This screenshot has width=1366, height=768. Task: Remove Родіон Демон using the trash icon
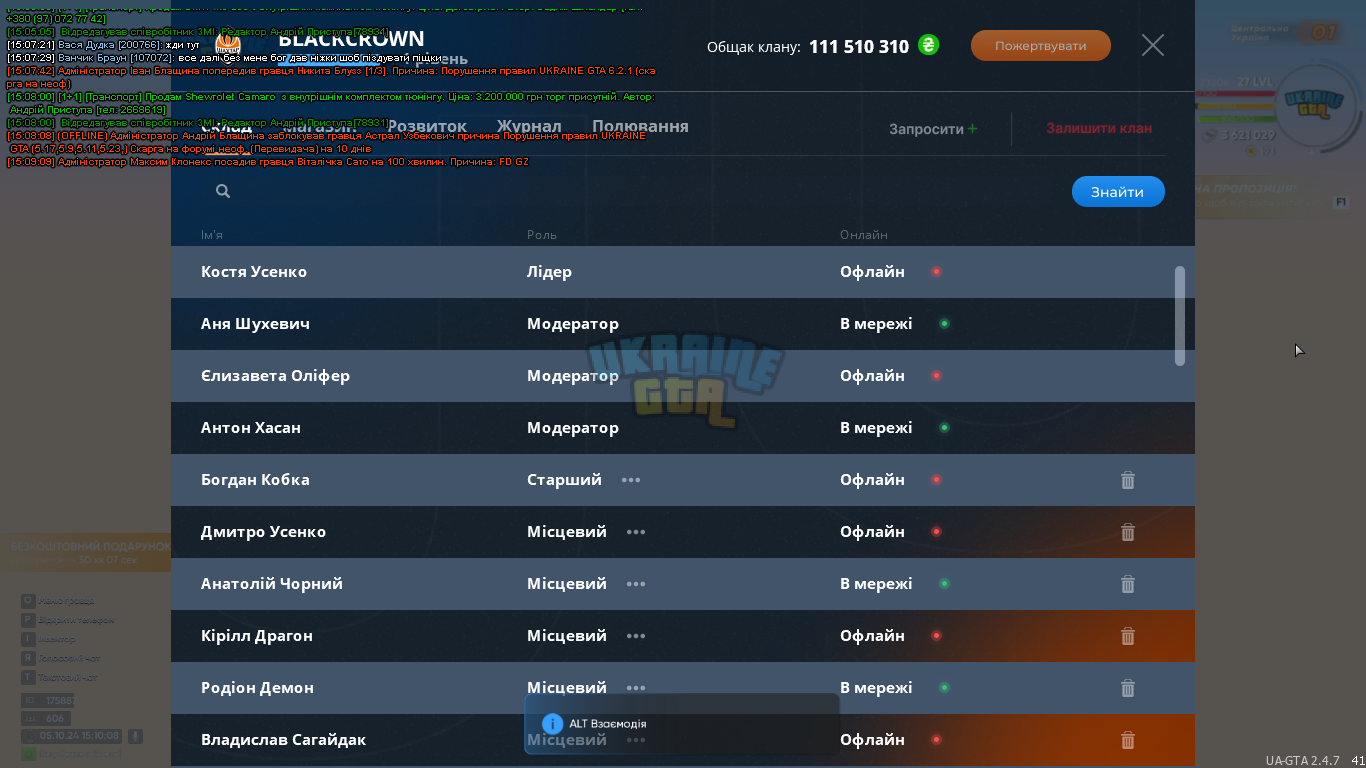coord(1128,688)
